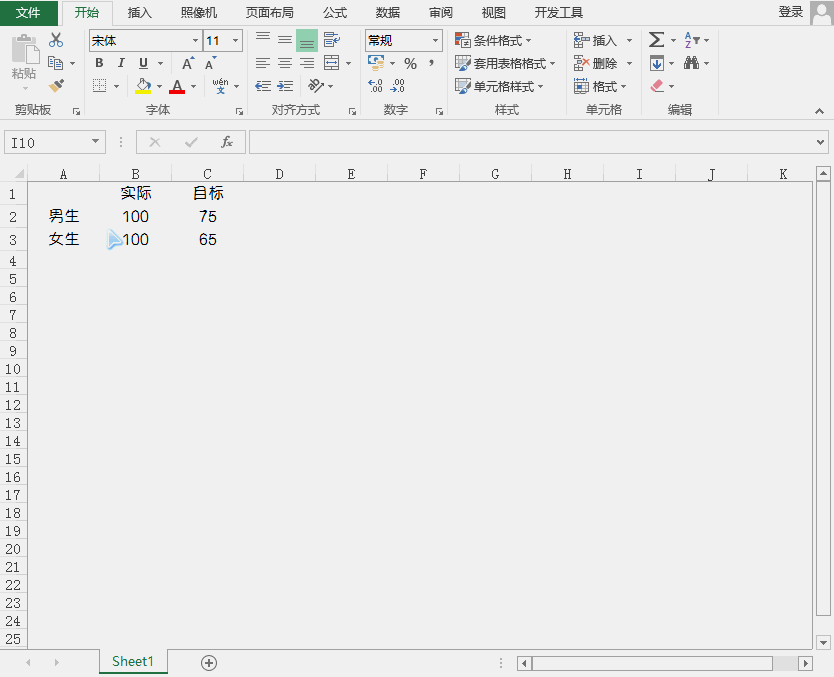The height and width of the screenshot is (677, 834).
Task: Switch to the 公式 Formulas tab
Action: pyautogui.click(x=335, y=12)
